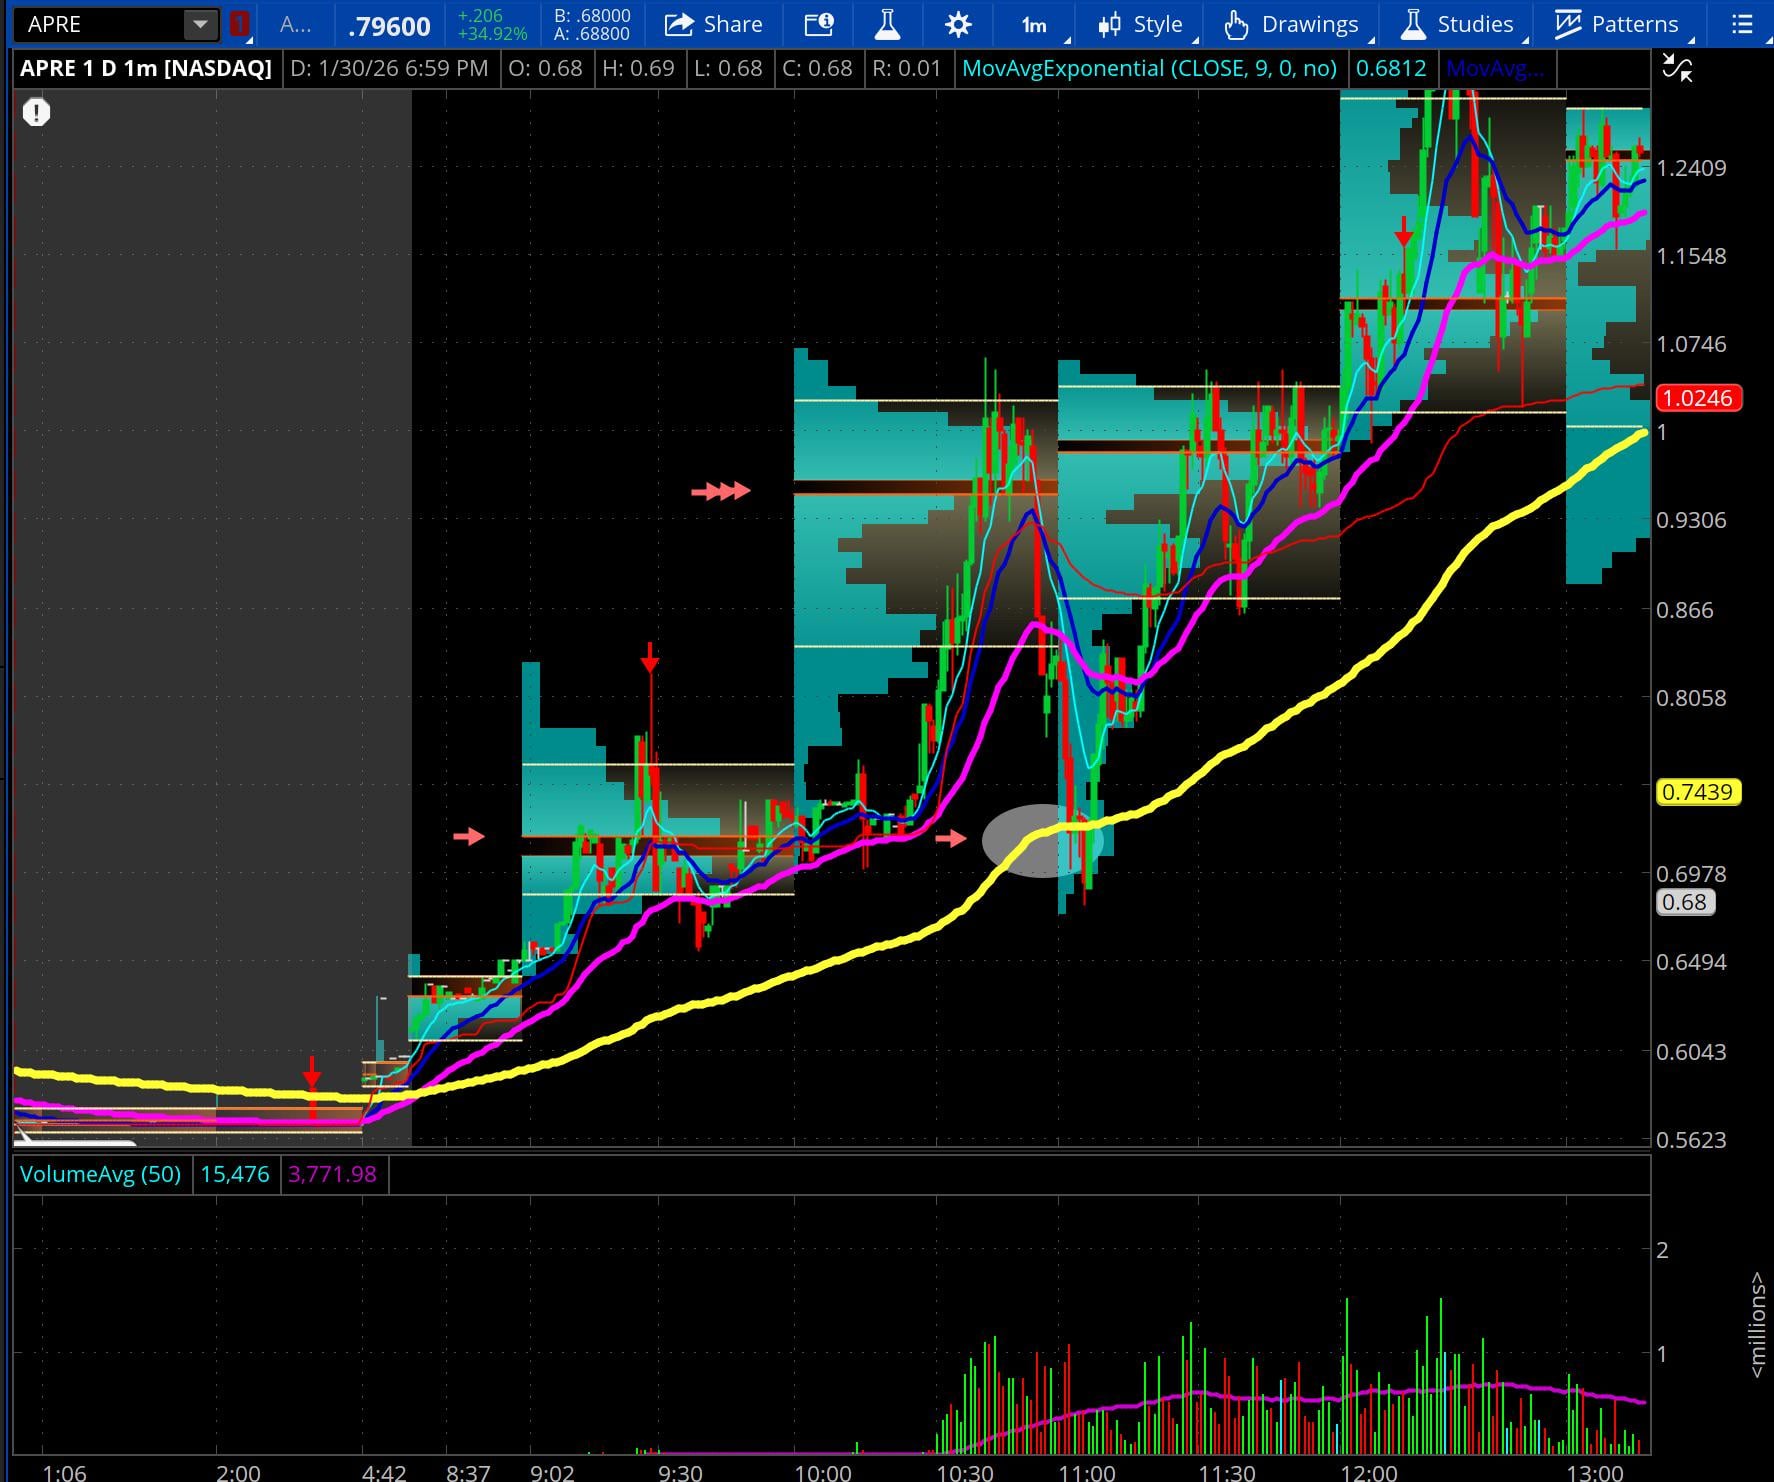This screenshot has width=1774, height=1482.
Task: Open the Style menu
Action: 1140,25
